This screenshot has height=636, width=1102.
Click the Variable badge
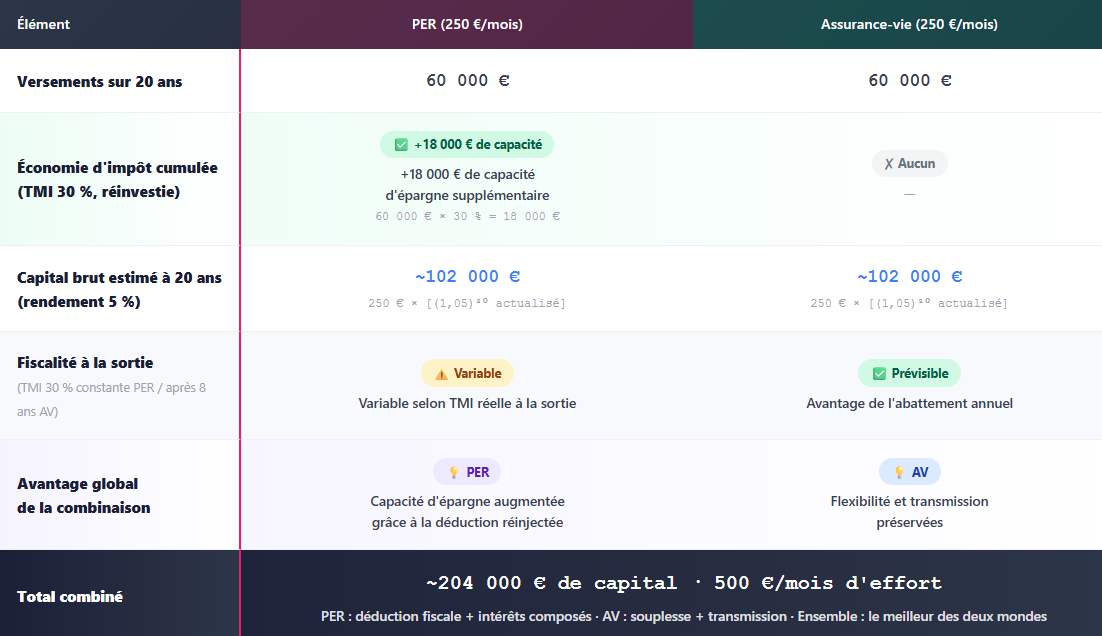point(467,373)
